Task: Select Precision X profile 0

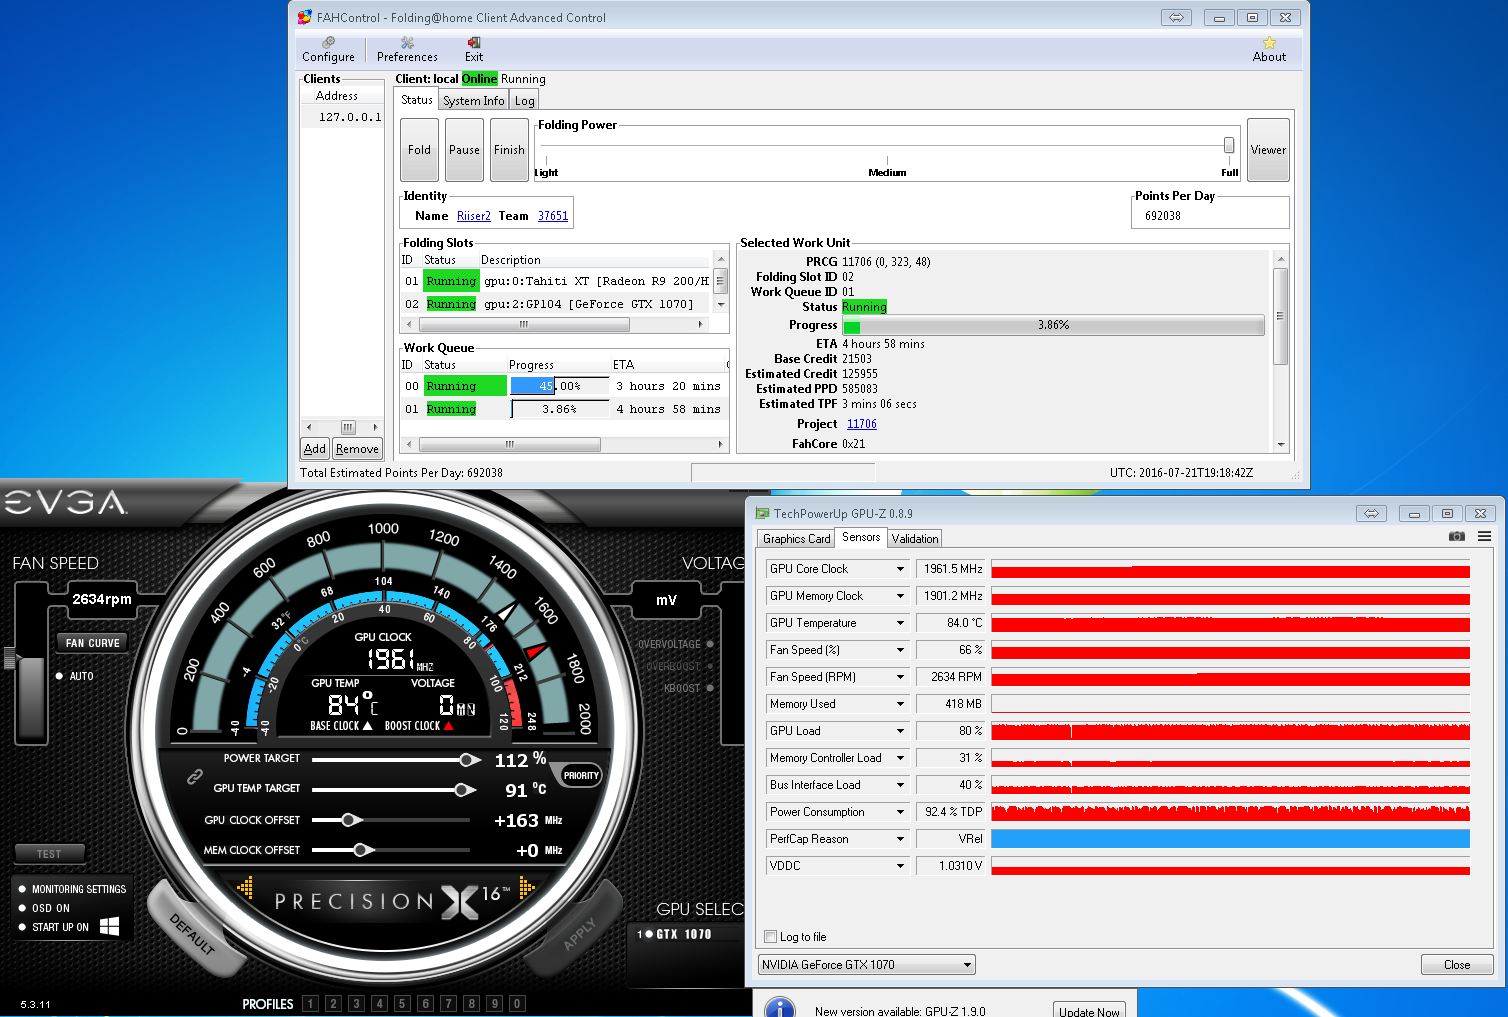Action: [x=517, y=1003]
